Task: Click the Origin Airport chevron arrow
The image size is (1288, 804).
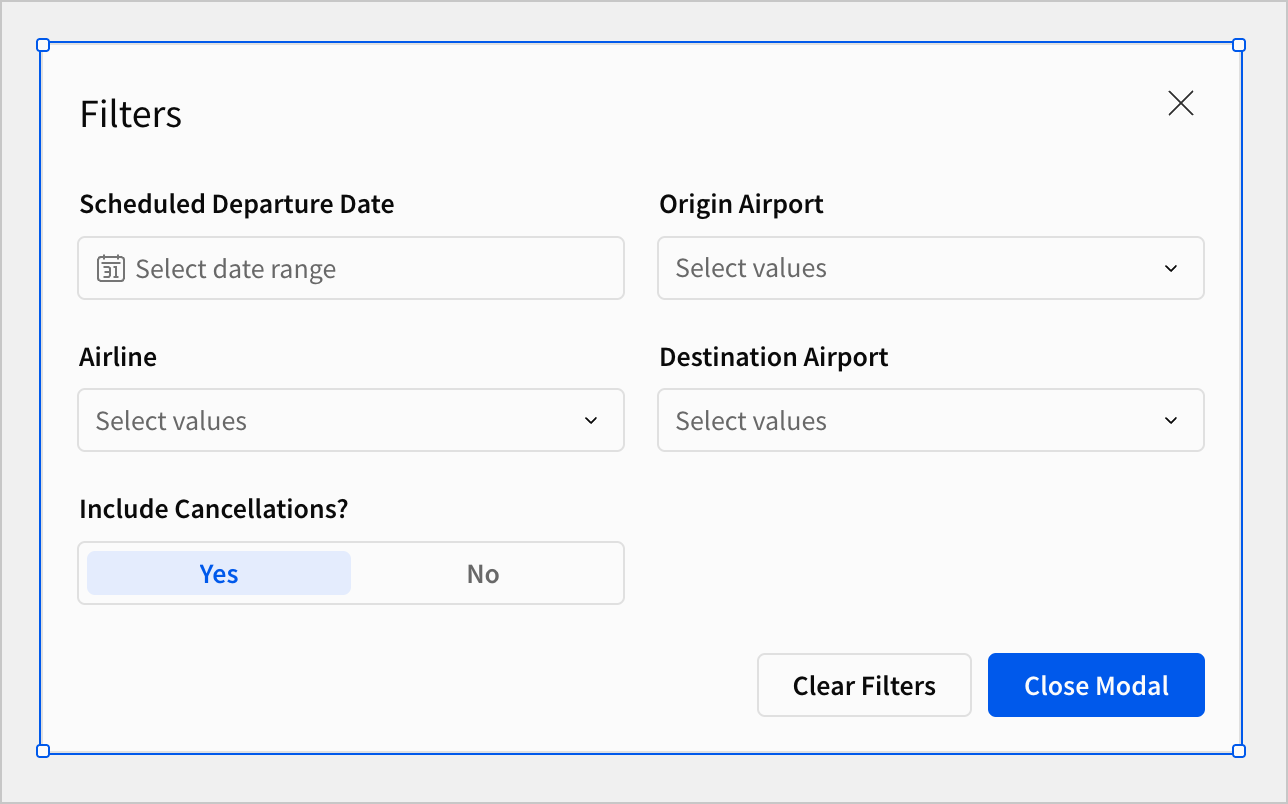Action: tap(1171, 269)
